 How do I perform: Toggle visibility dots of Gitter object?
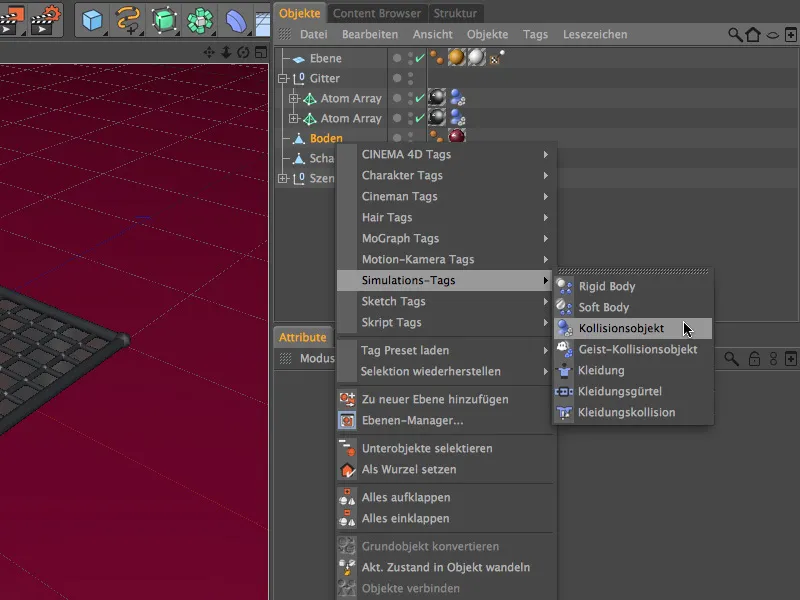coord(411,78)
